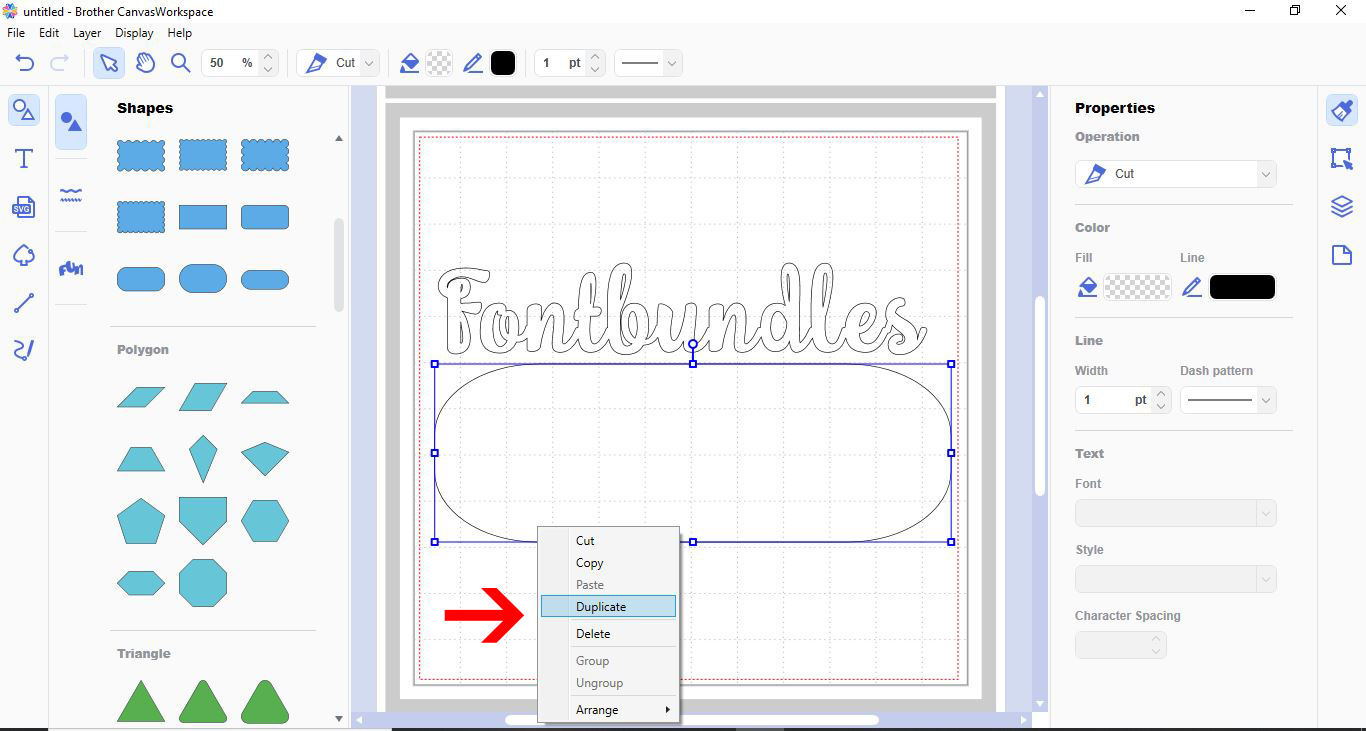Choose Cut from context menu

pyautogui.click(x=608, y=541)
